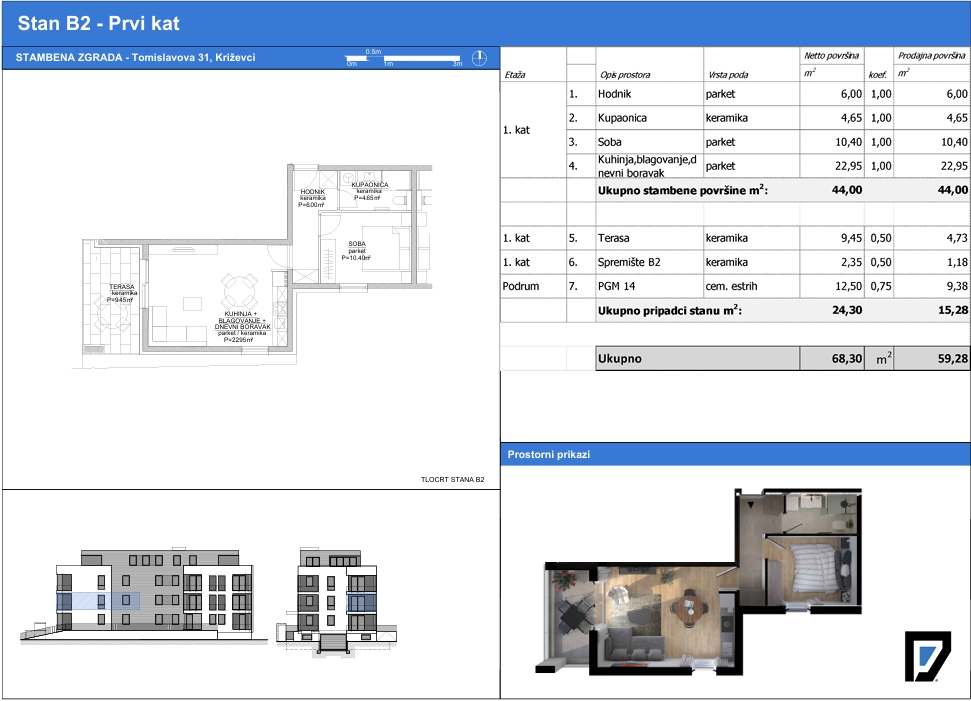This screenshot has width=971, height=701.
Task: Click the Stan B2 - Prvi kat title
Action: coord(98,24)
